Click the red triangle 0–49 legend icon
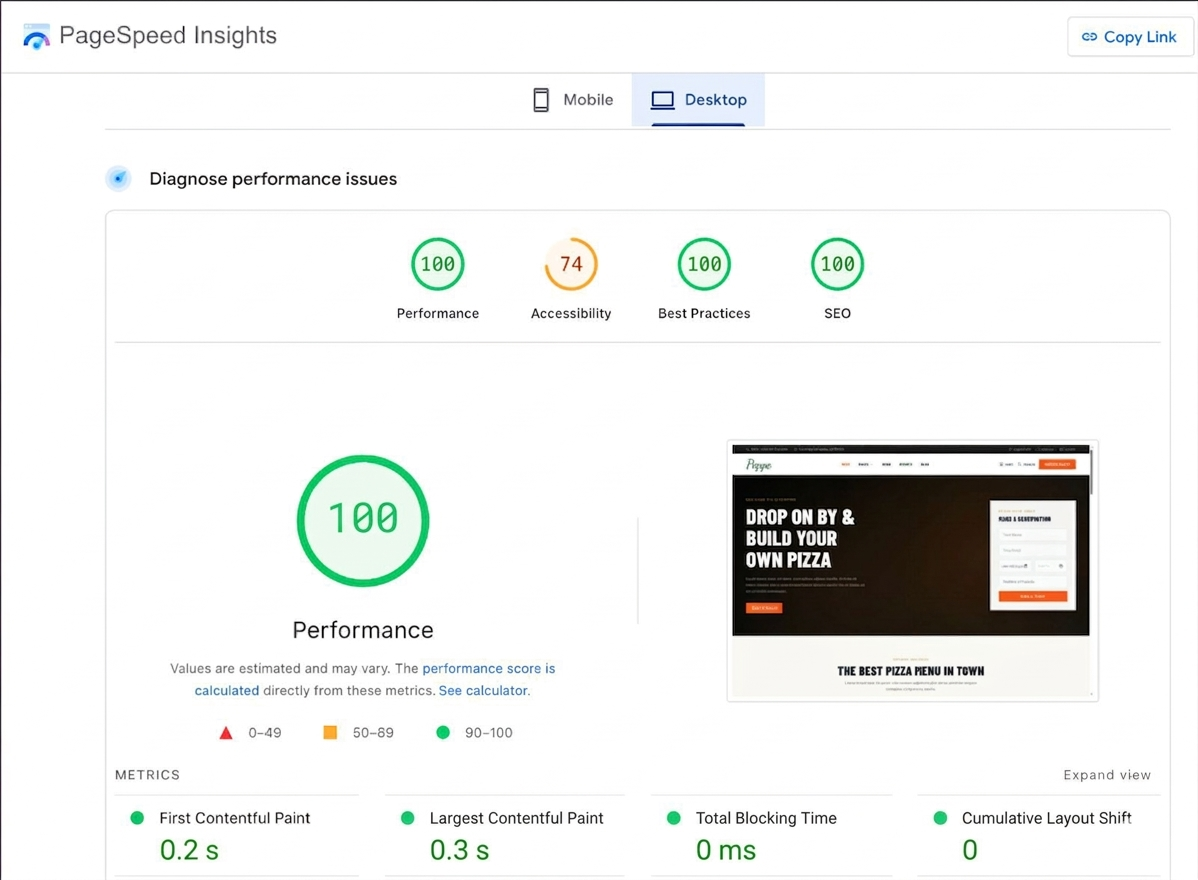1198x880 pixels. 225,733
